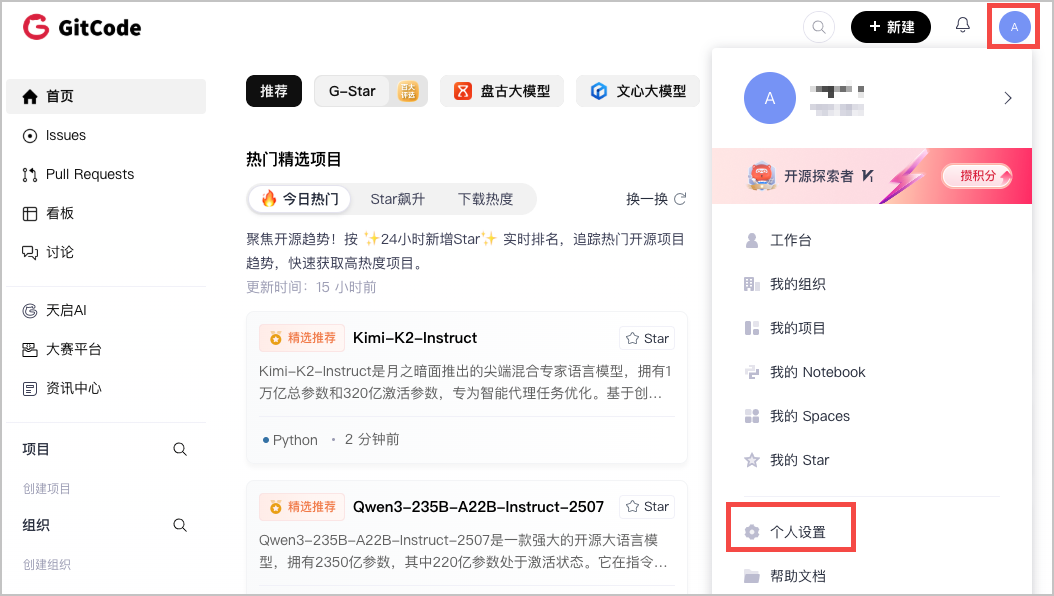Click 创建组织 link
1054x596 pixels.
(47, 564)
